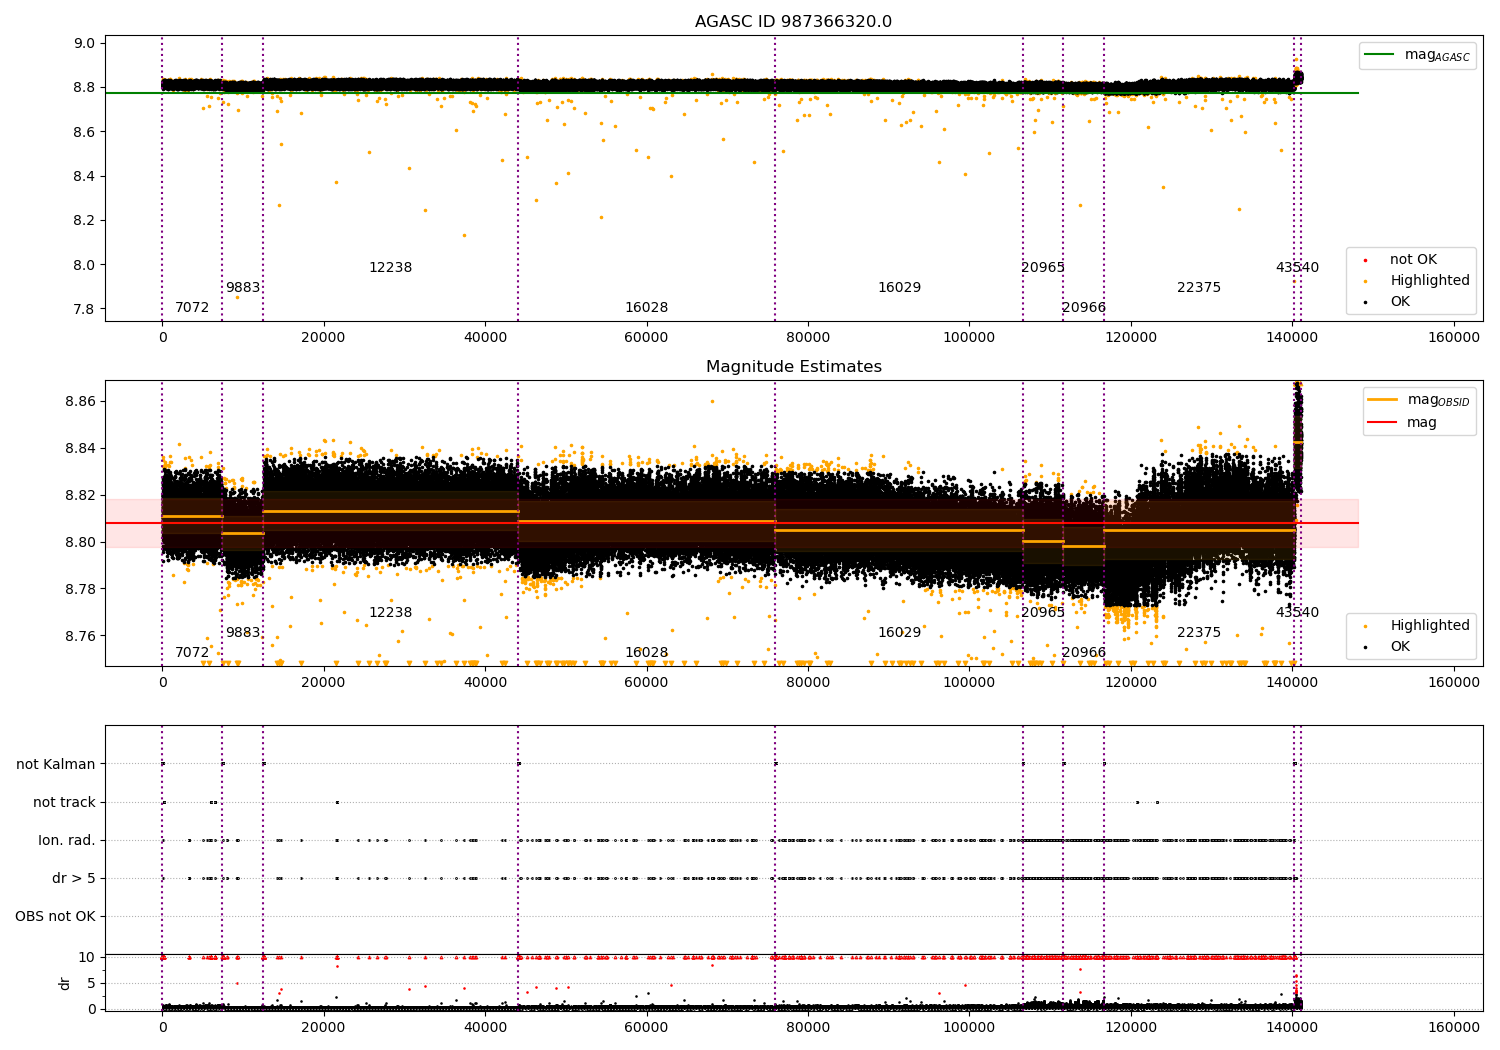1500x1050 pixels.
Task: Click the "dr" axis label in bottom plot
Action: 65,983
